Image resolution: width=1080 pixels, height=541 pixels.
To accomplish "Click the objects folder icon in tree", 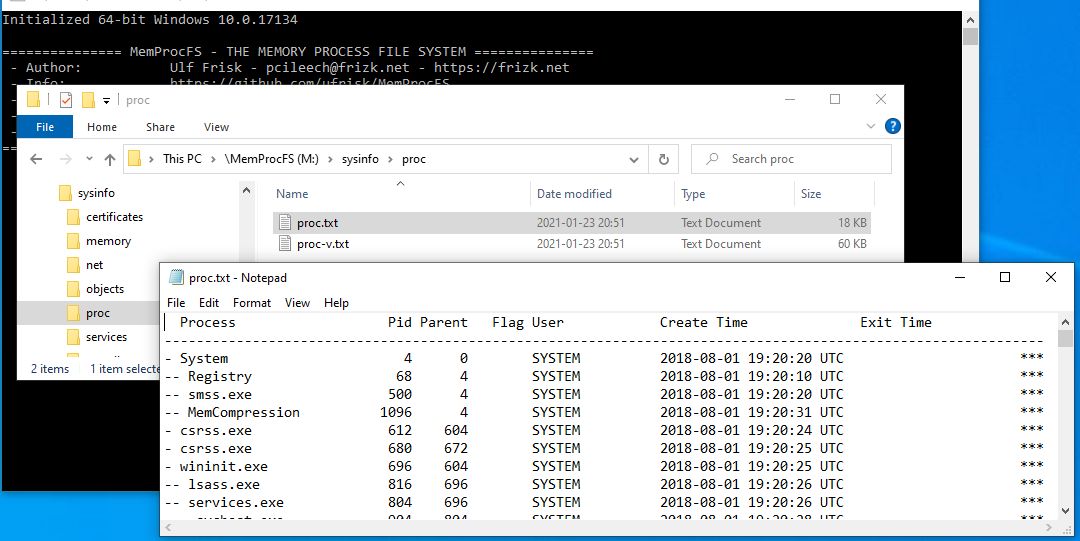I will click(74, 289).
